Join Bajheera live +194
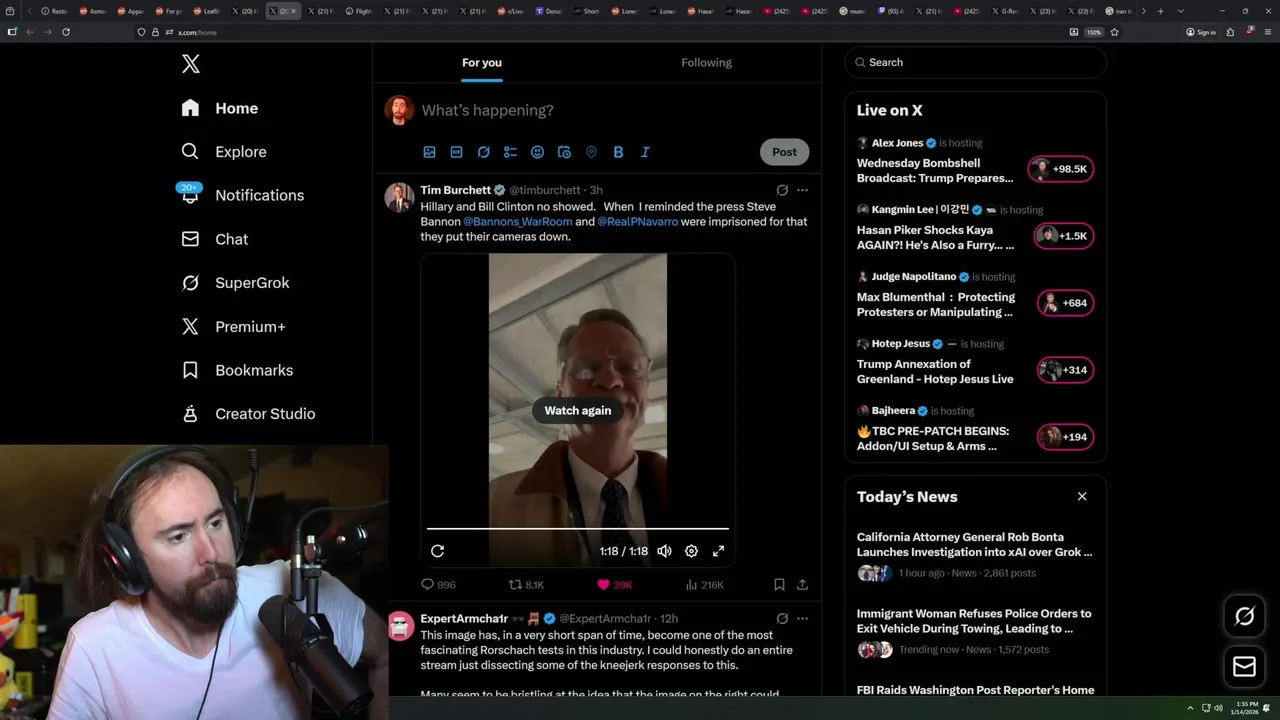Viewport: 1280px width, 720px height. pyautogui.click(x=1065, y=437)
